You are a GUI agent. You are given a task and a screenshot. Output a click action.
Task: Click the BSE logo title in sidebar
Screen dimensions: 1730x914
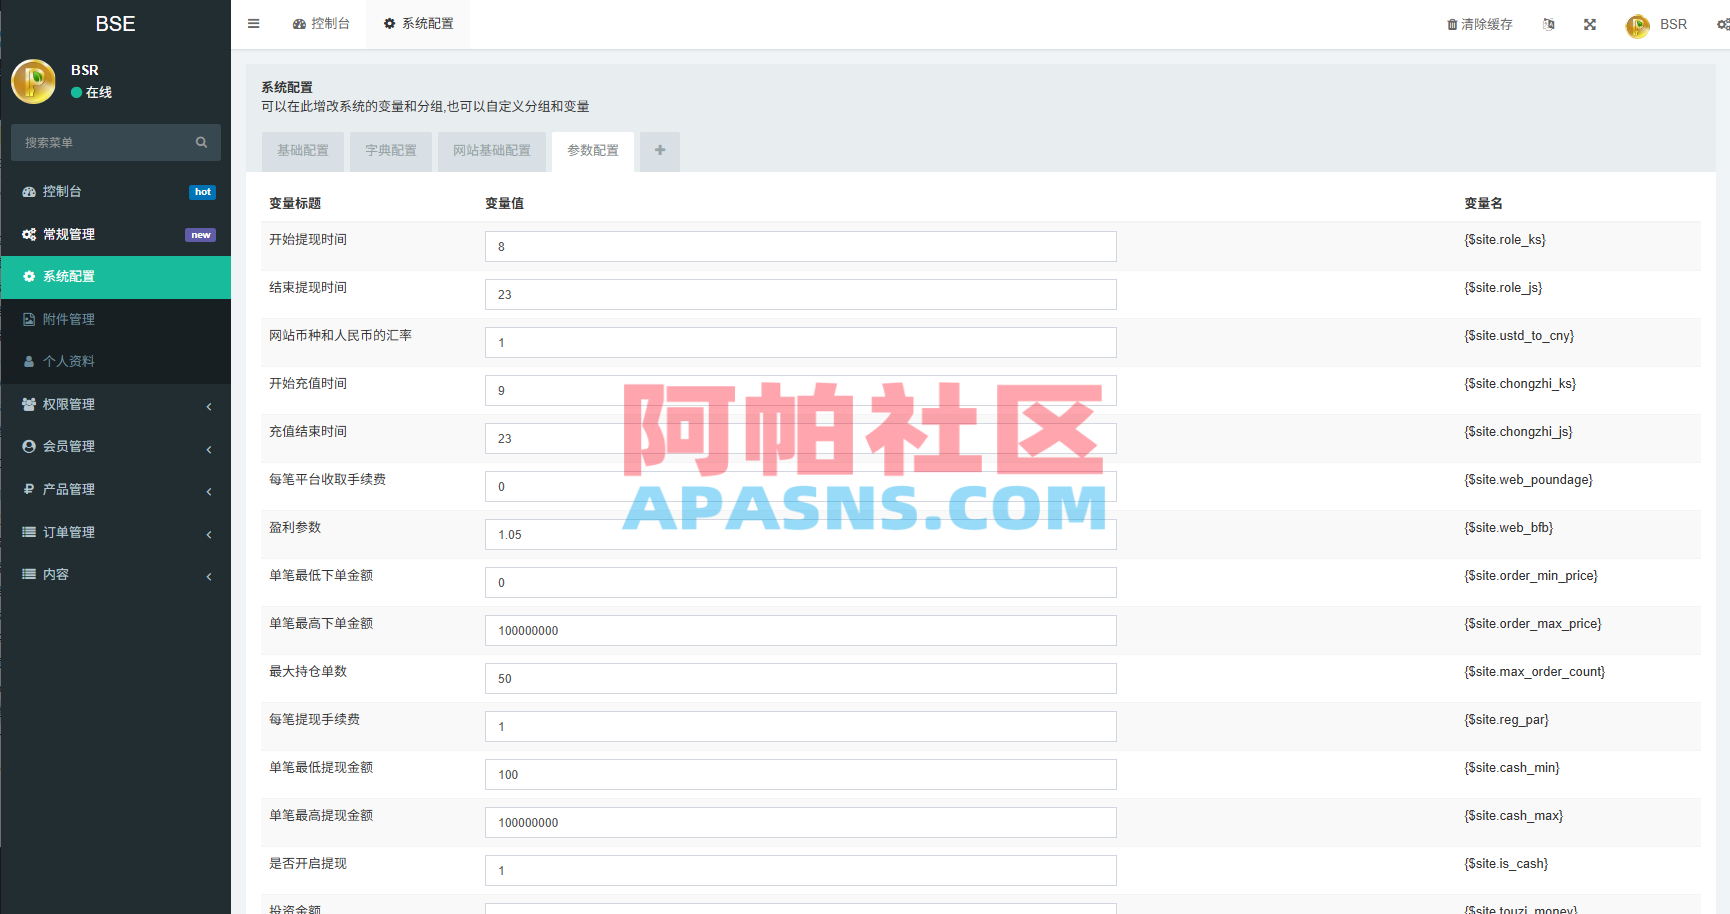coord(115,24)
